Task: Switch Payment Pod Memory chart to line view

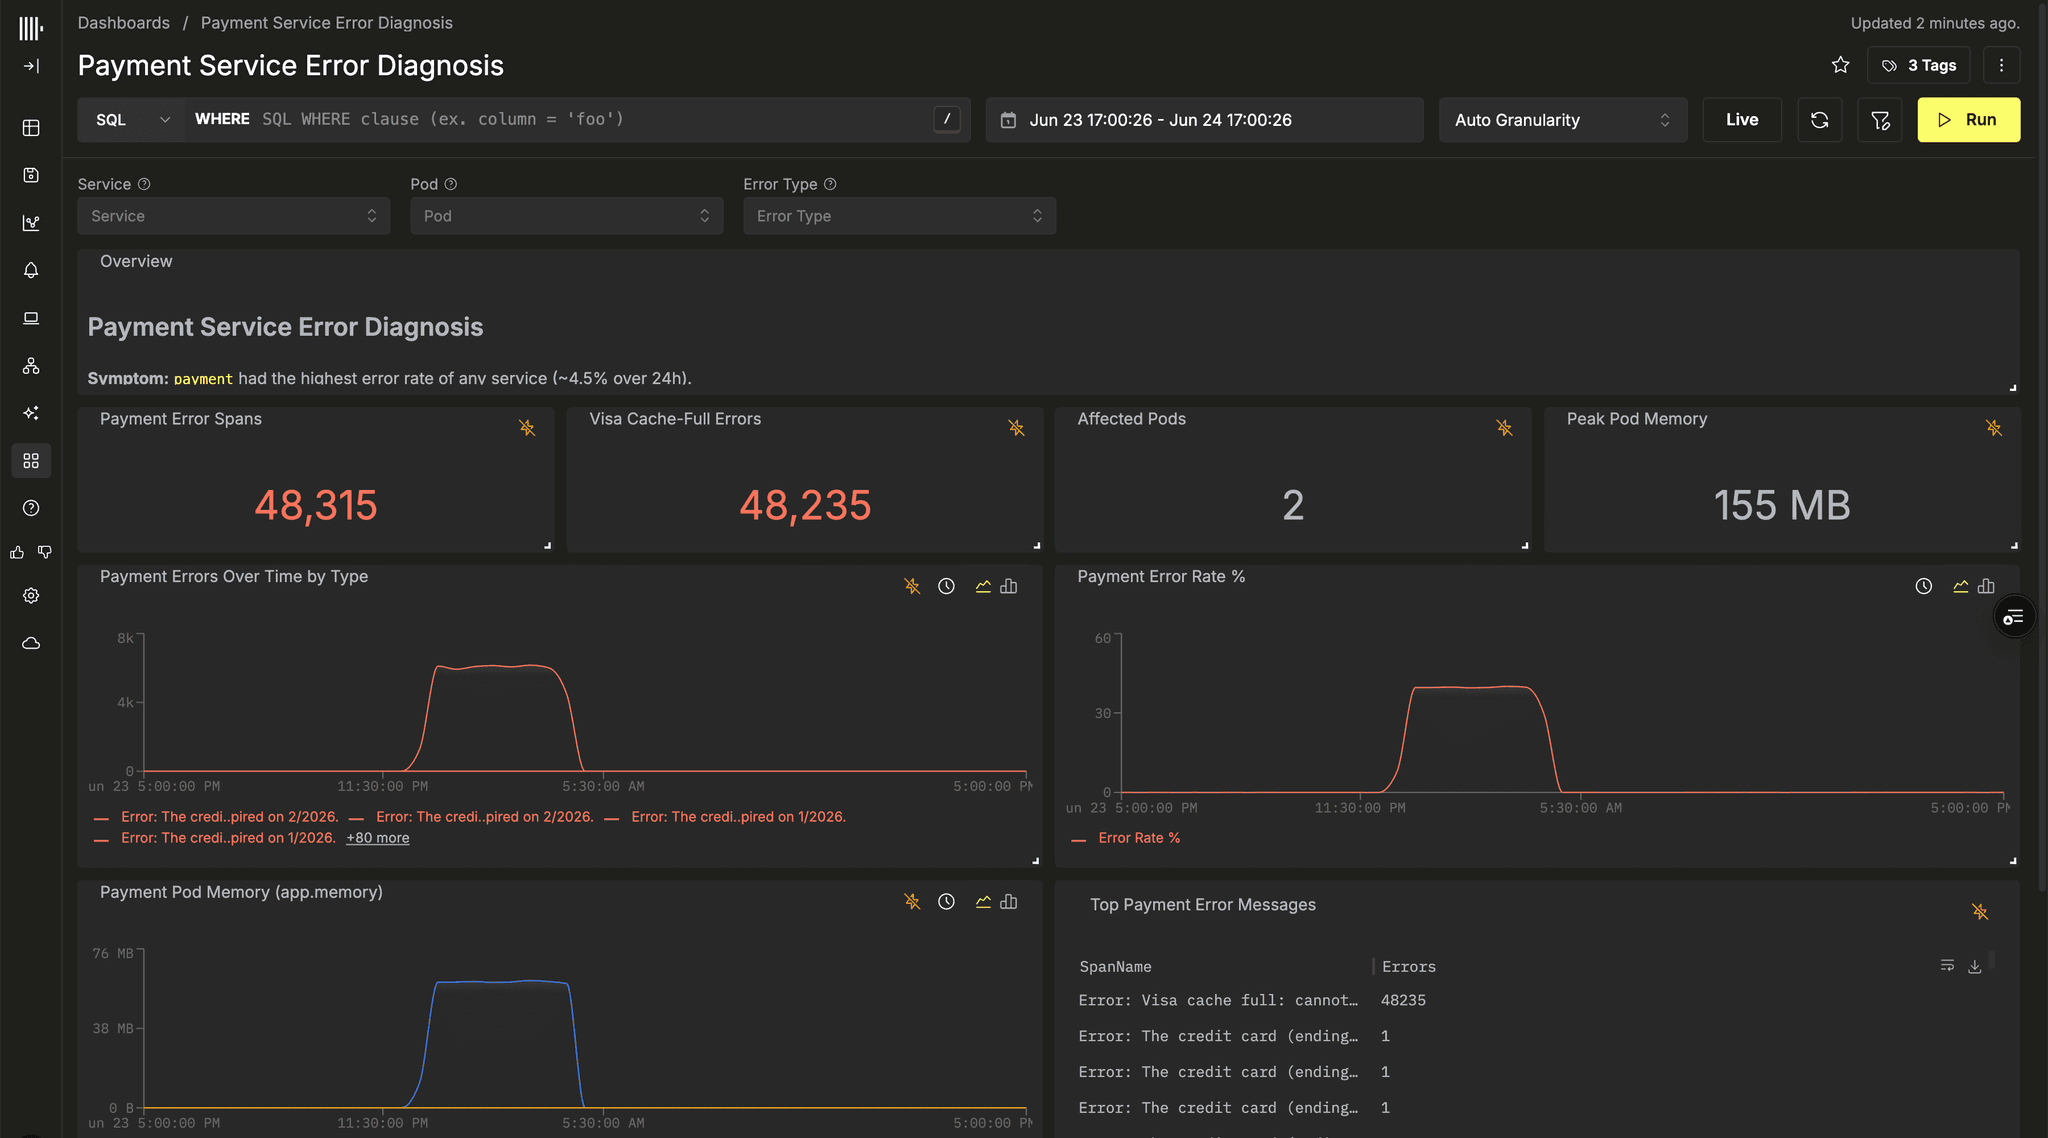Action: pos(983,902)
